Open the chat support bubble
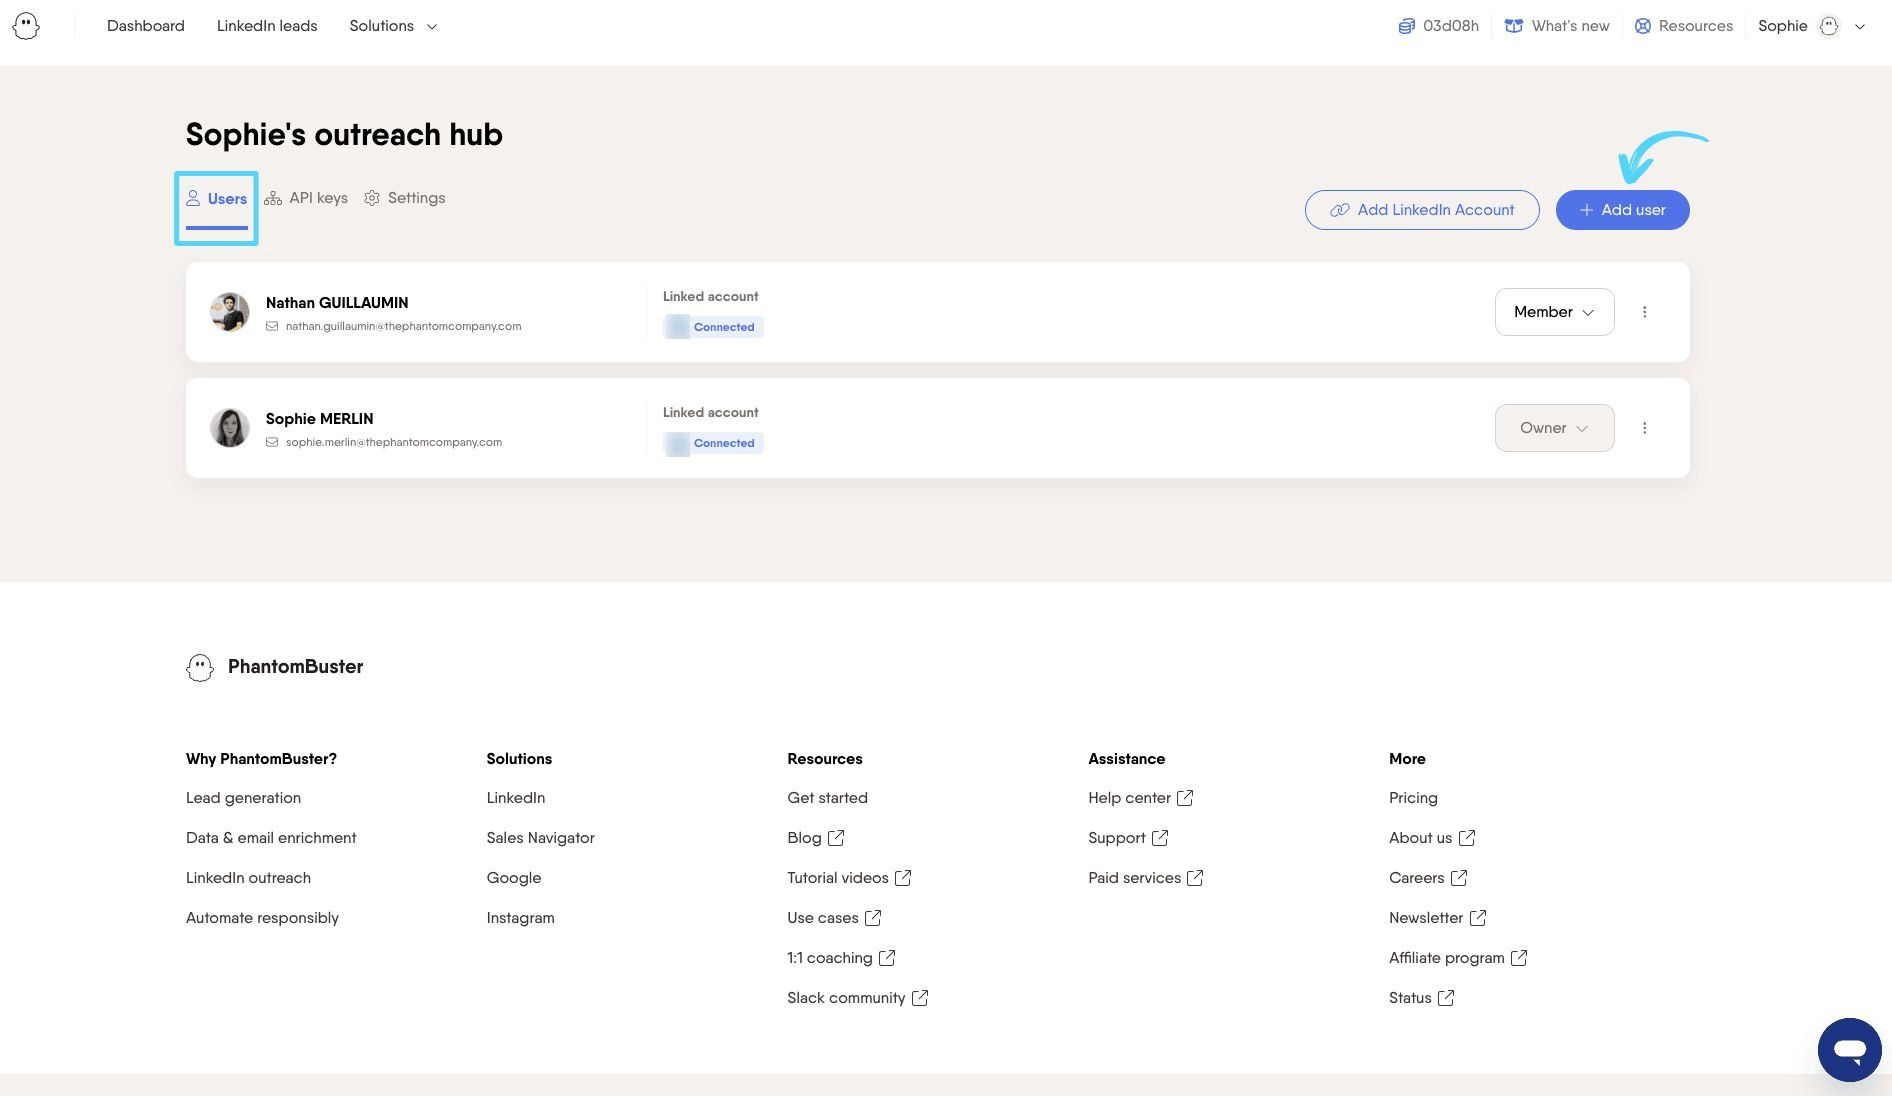 tap(1849, 1050)
